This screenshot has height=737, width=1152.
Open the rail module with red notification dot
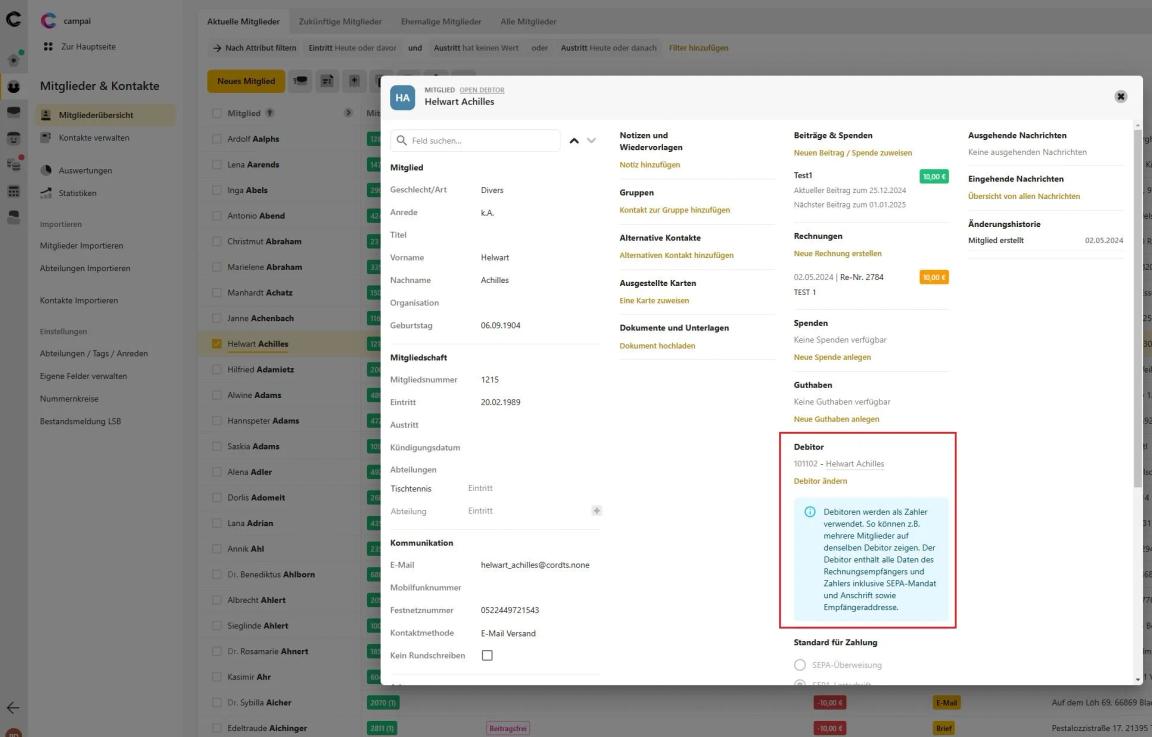13,164
